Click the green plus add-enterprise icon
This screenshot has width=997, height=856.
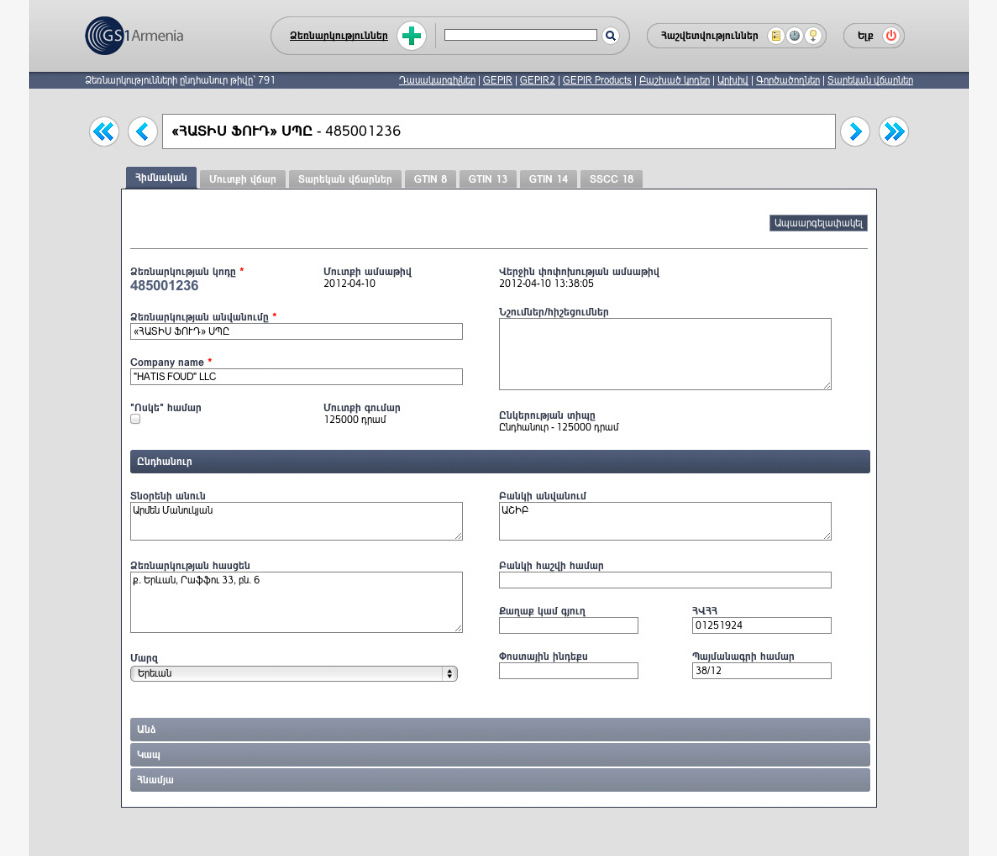point(411,36)
